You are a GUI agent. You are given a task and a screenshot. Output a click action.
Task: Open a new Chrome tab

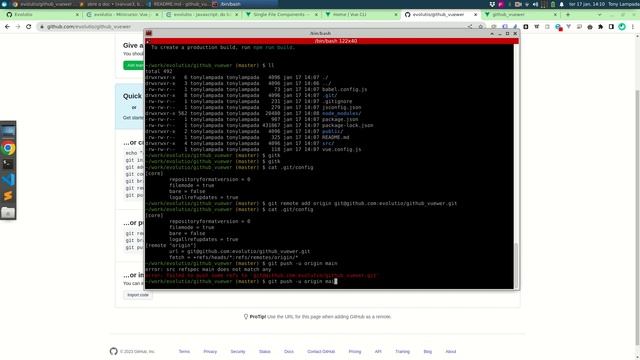tap(568, 14)
